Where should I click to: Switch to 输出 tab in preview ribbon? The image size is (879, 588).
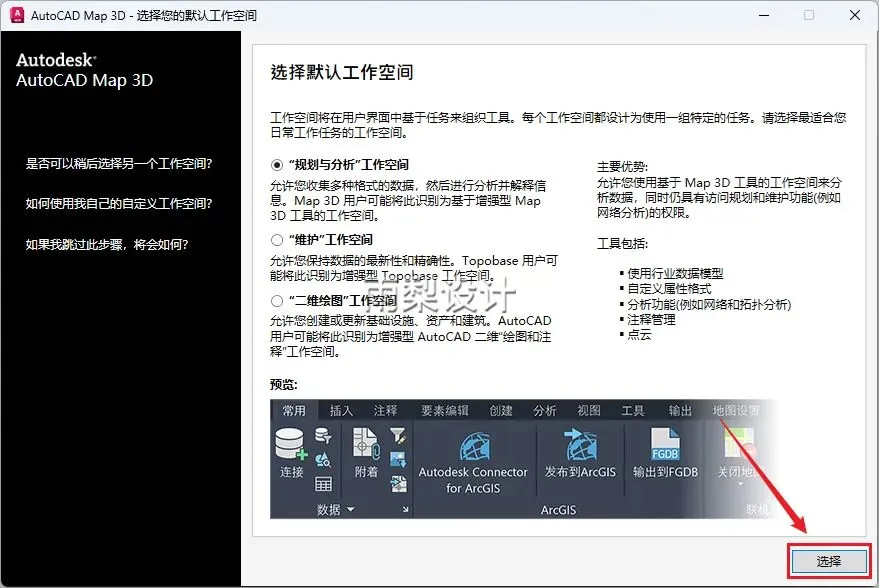pos(680,410)
